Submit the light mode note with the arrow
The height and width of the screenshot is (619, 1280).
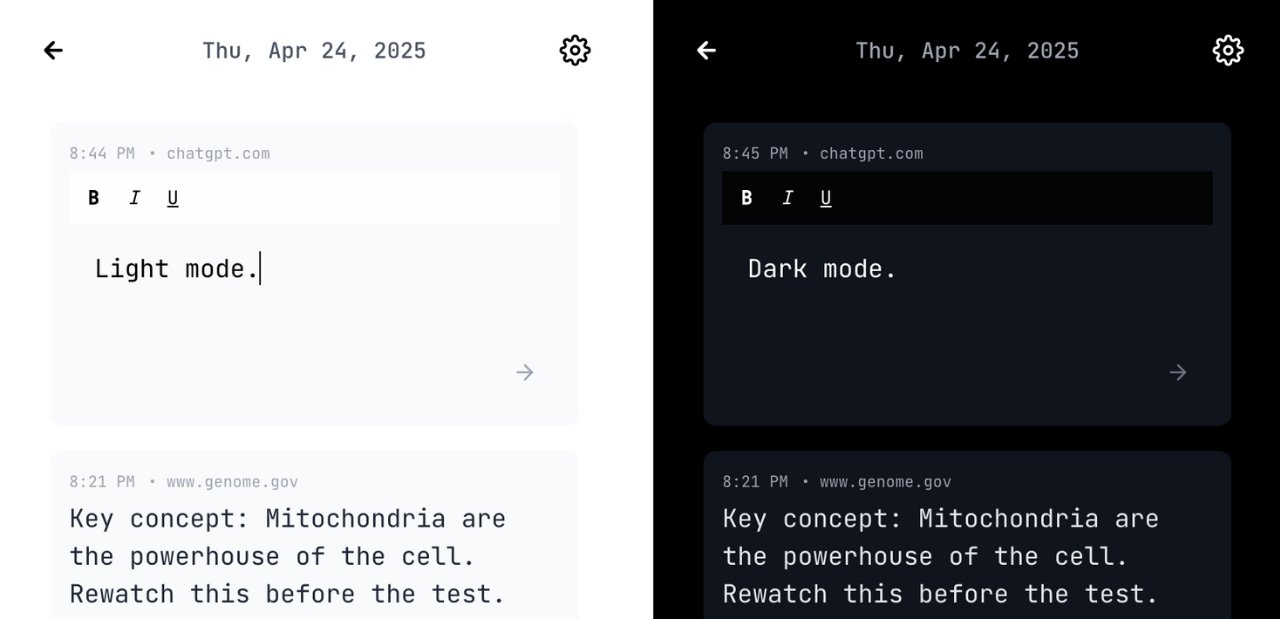pyautogui.click(x=524, y=372)
